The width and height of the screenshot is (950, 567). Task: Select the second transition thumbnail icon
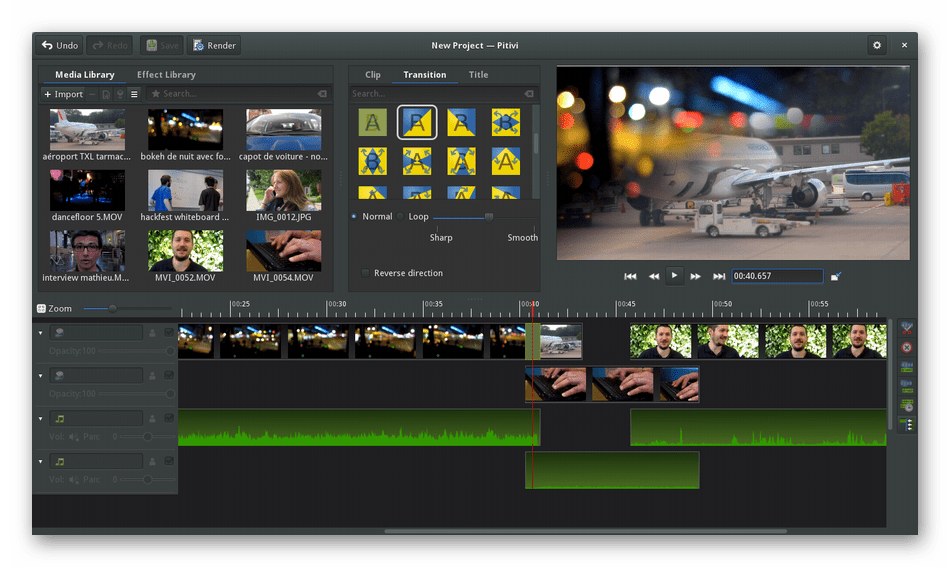[x=417, y=122]
